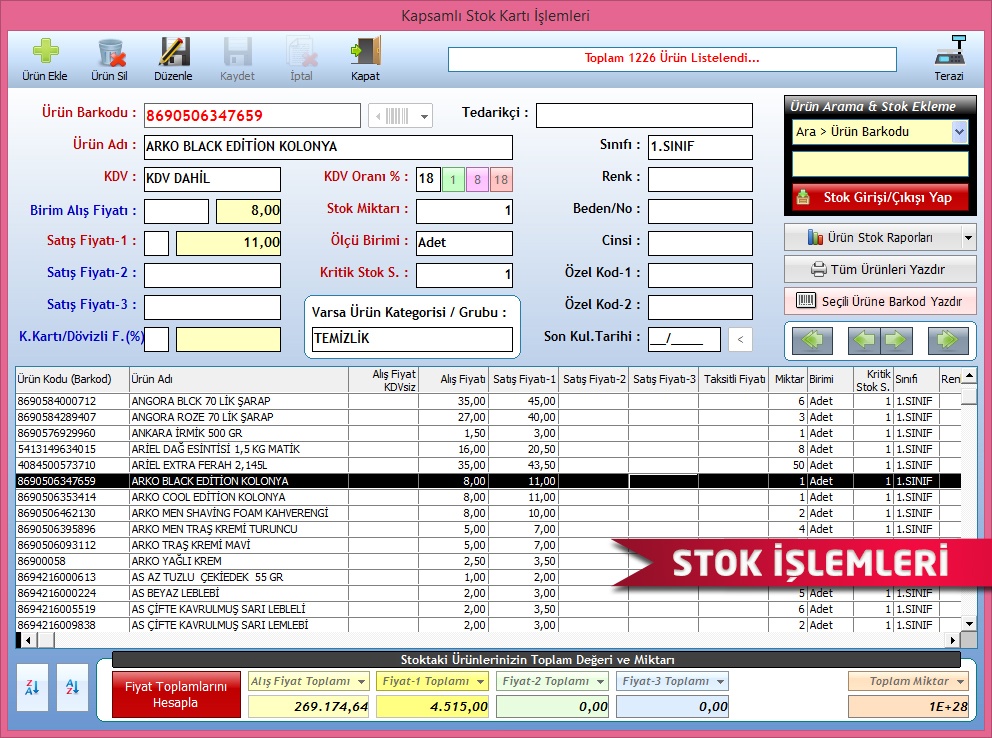
Task: Select the row ARKO COOL EDİTİON KOLONYA
Action: click(x=488, y=497)
